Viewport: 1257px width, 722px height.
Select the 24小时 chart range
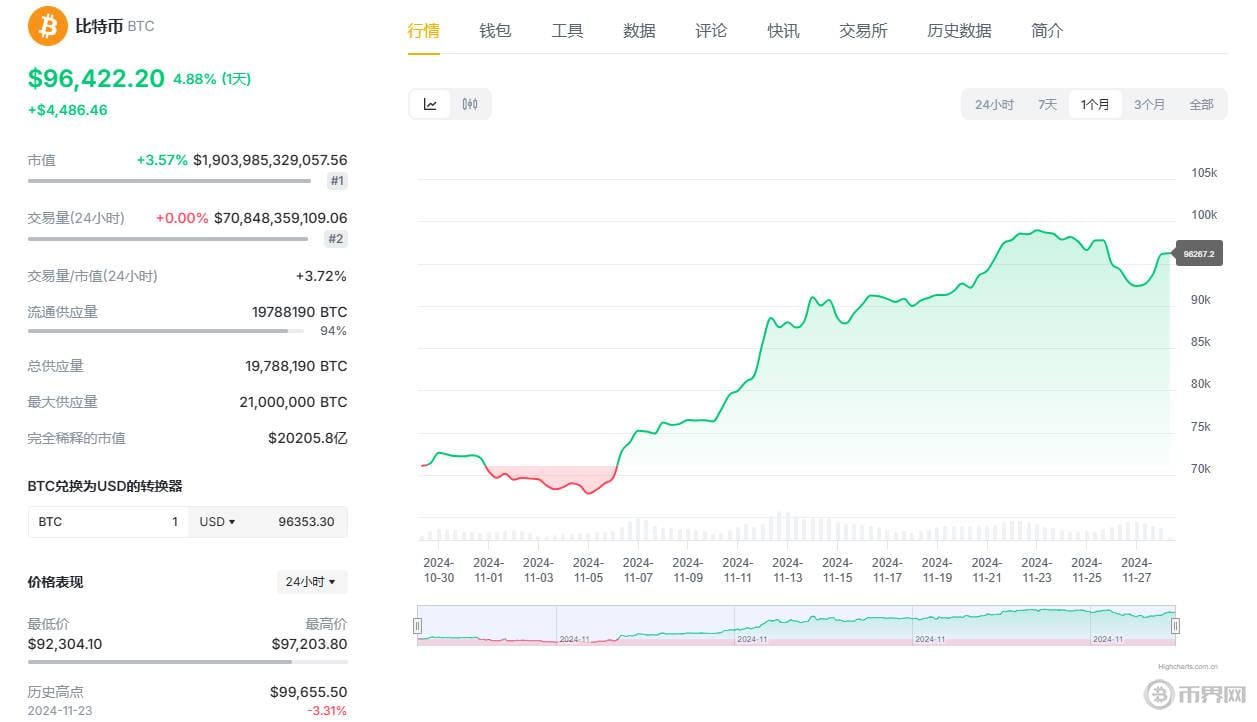[x=994, y=104]
